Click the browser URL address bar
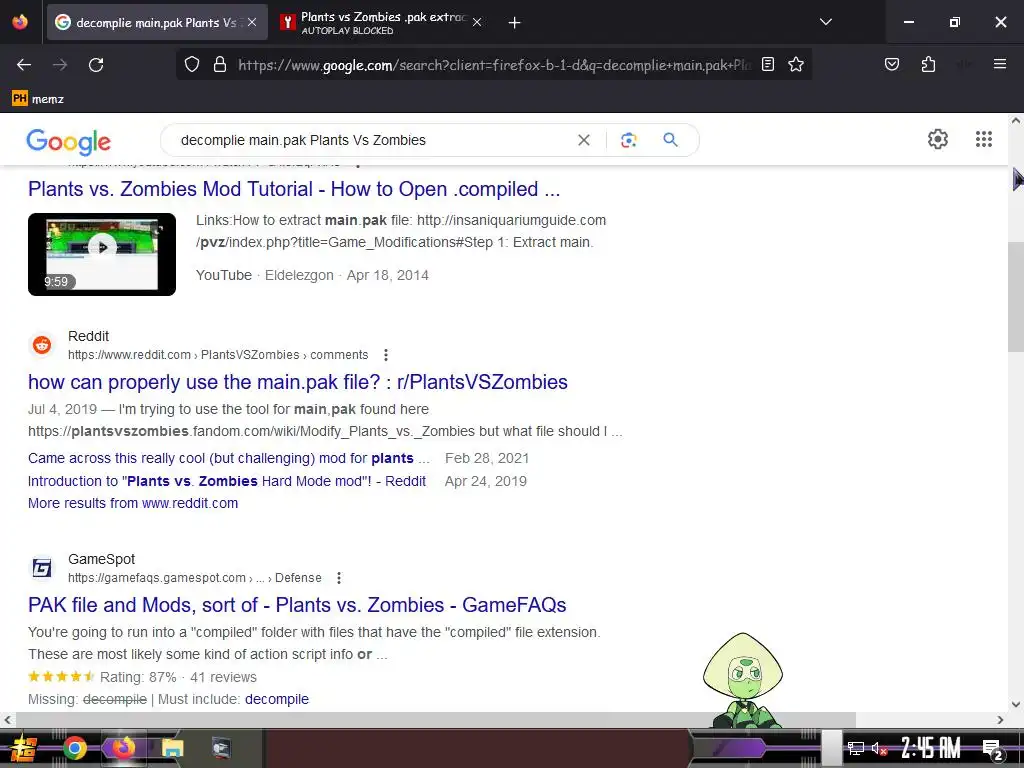1024x768 pixels. 494,65
